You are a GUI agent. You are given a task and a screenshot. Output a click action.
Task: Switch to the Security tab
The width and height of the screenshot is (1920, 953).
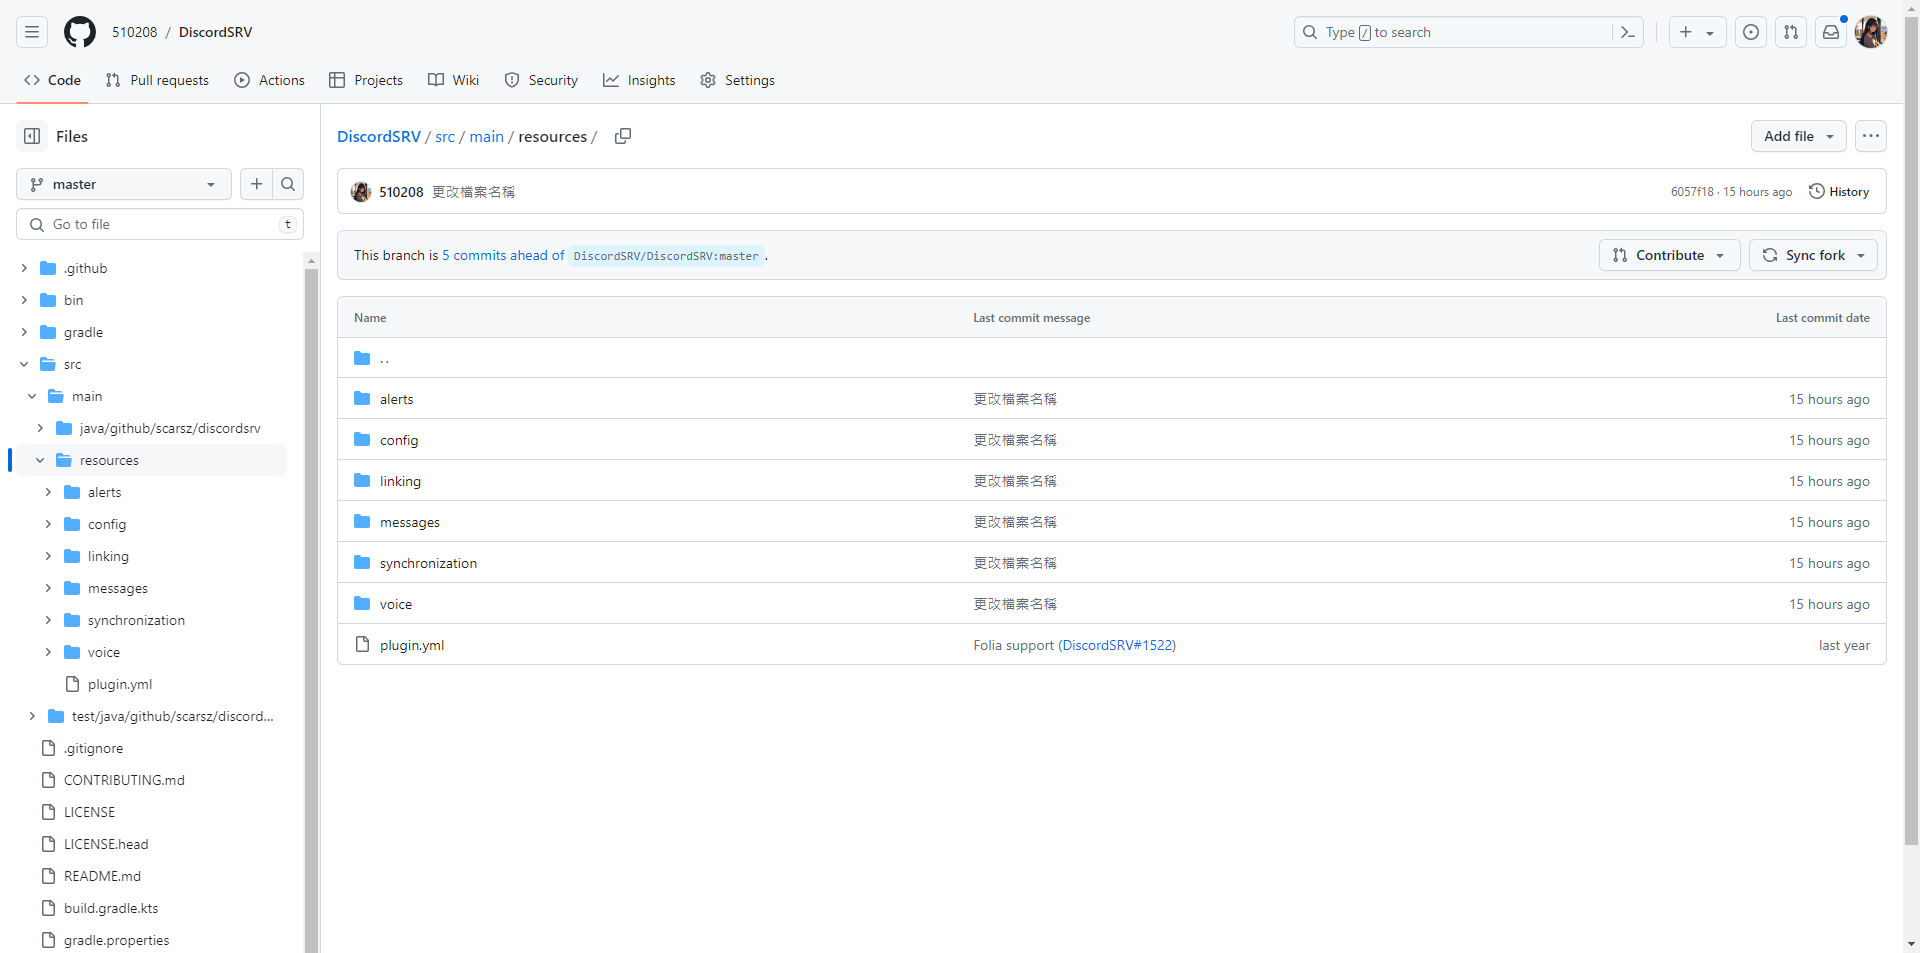541,80
